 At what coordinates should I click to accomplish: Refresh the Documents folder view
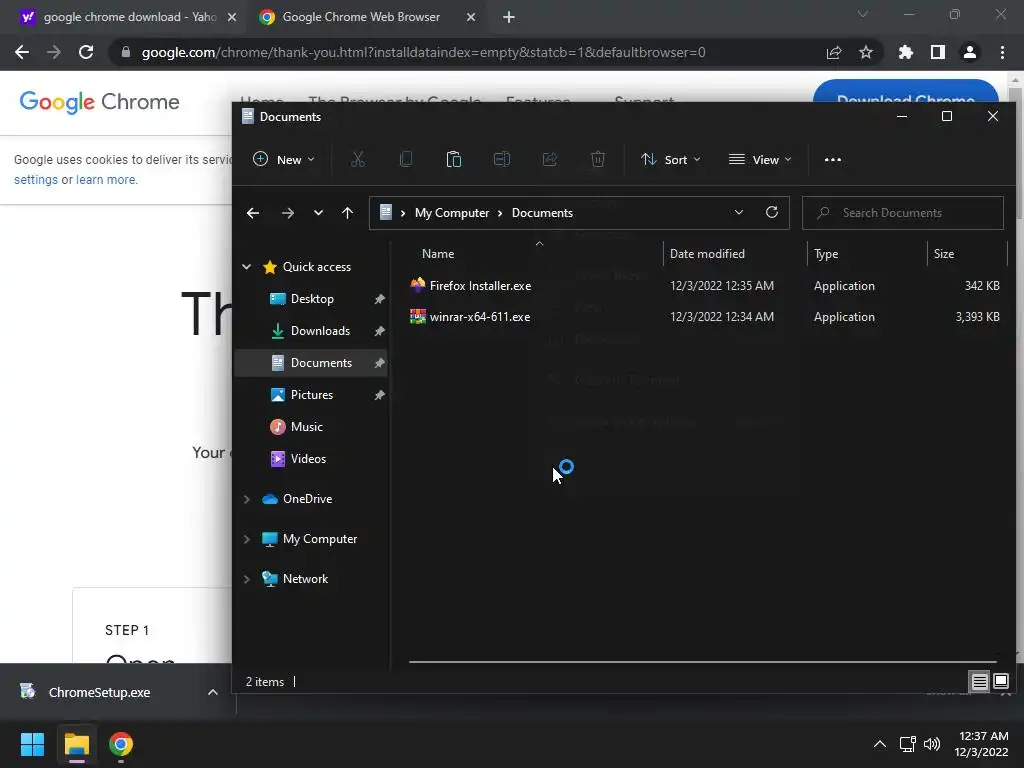click(772, 212)
